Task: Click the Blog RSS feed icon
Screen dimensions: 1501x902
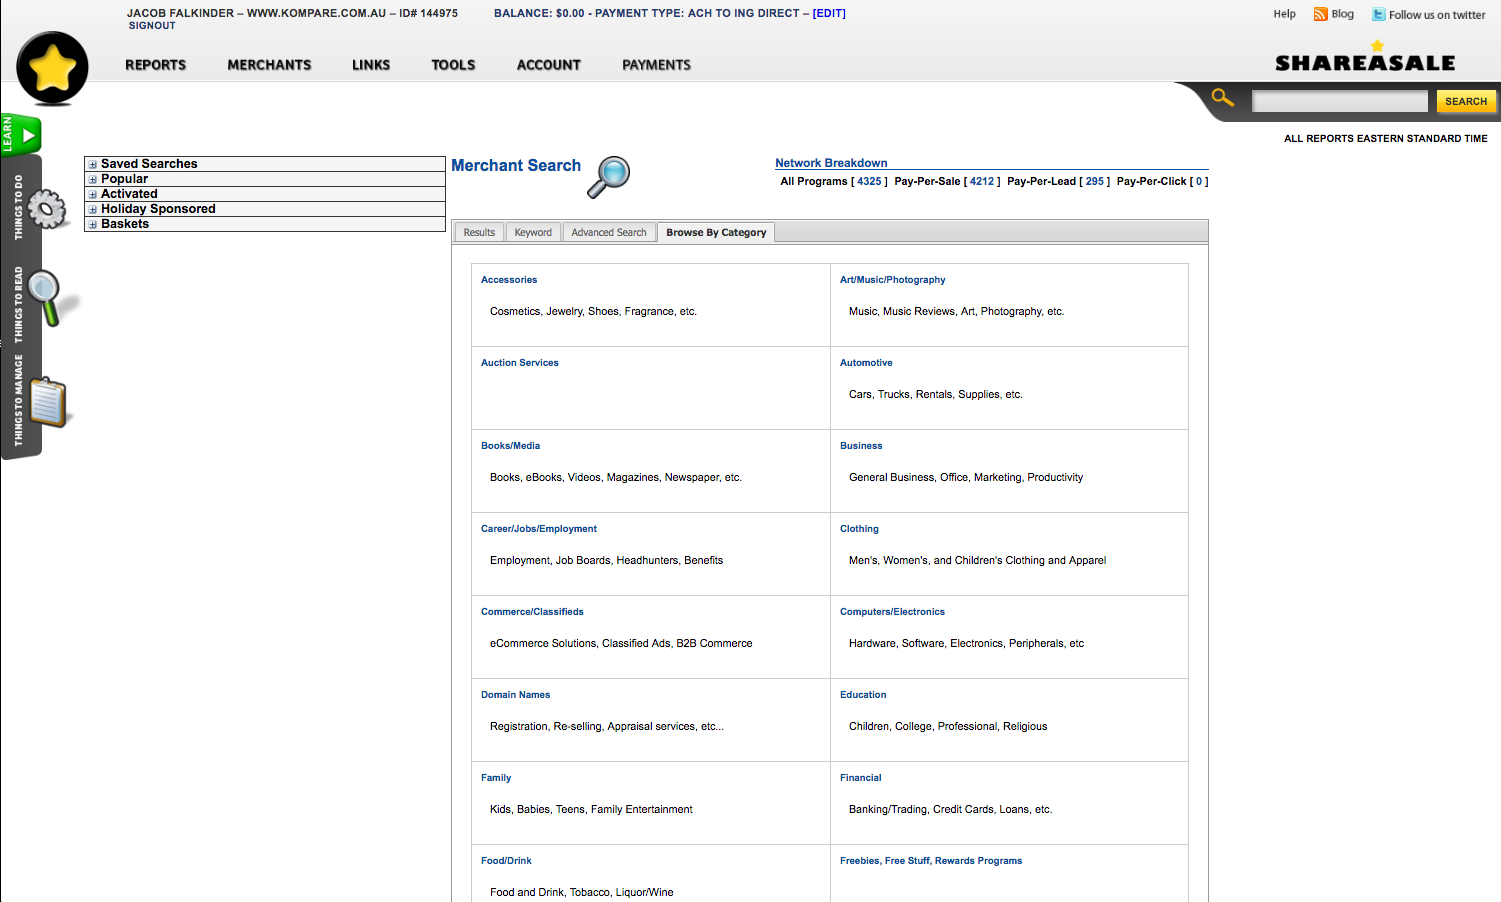Action: [x=1320, y=14]
